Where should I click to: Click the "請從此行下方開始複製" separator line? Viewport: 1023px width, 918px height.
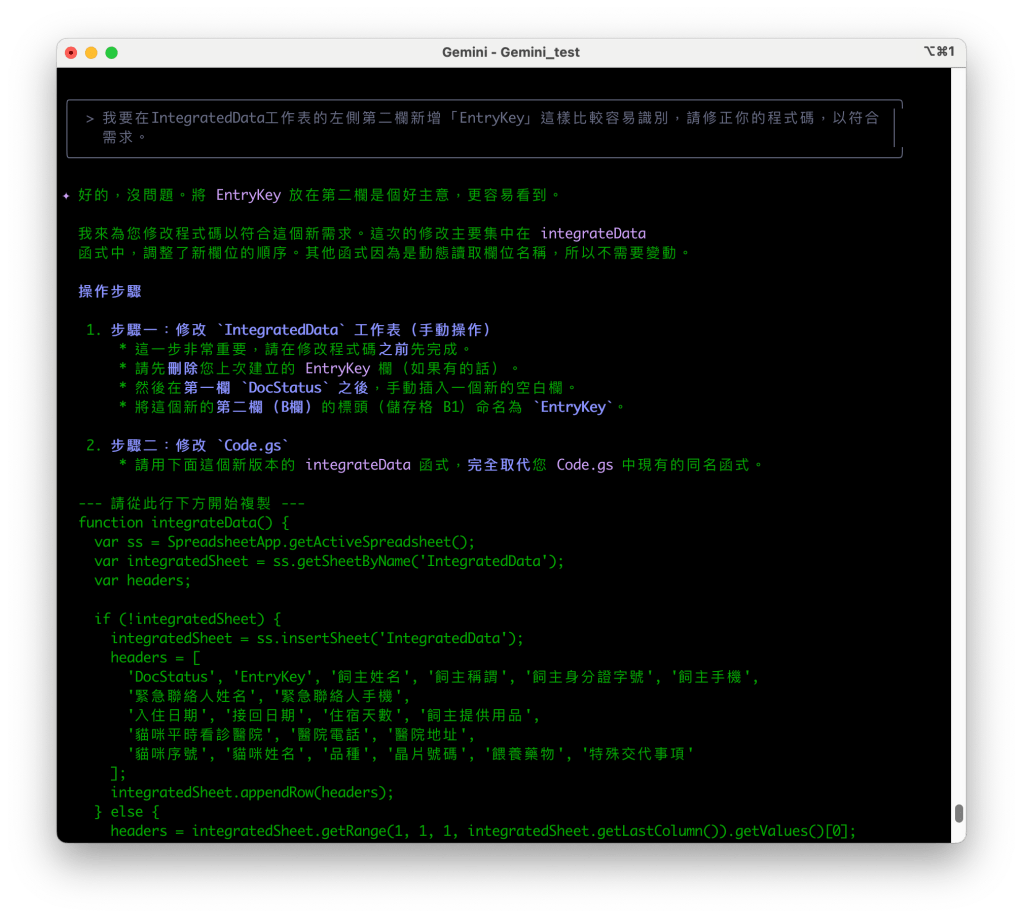tap(192, 503)
